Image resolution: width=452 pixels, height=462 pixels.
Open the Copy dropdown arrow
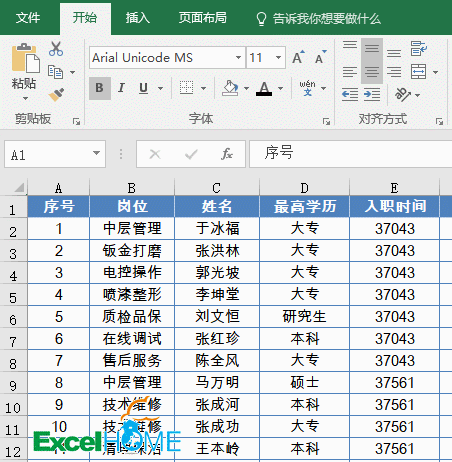point(72,72)
